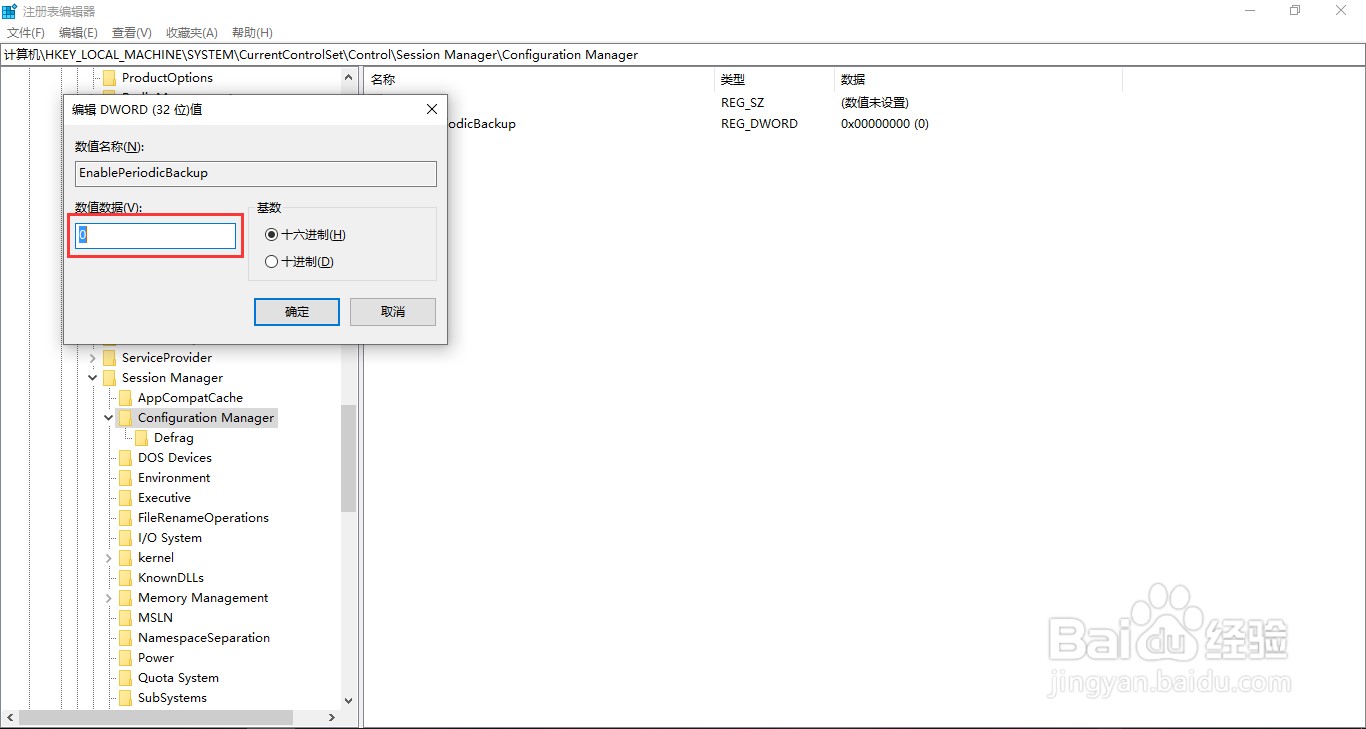
Task: Select the SubSystems tree item label
Action: (172, 698)
